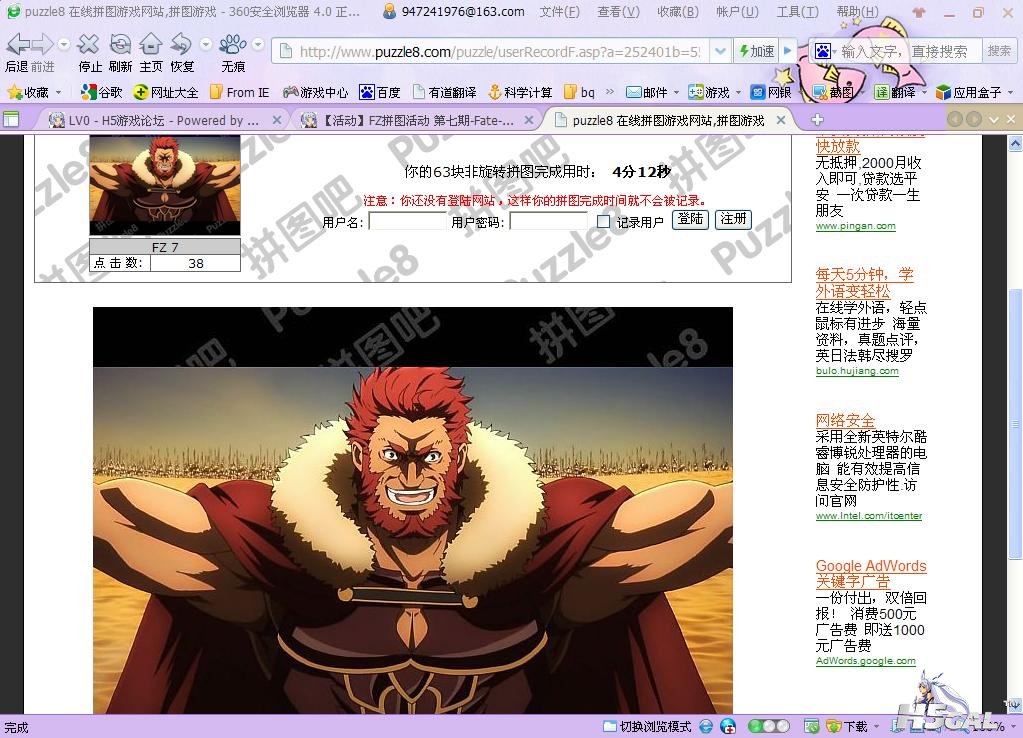Open the search engine selector dropdown
This screenshot has width=1023, height=738.
(824, 51)
